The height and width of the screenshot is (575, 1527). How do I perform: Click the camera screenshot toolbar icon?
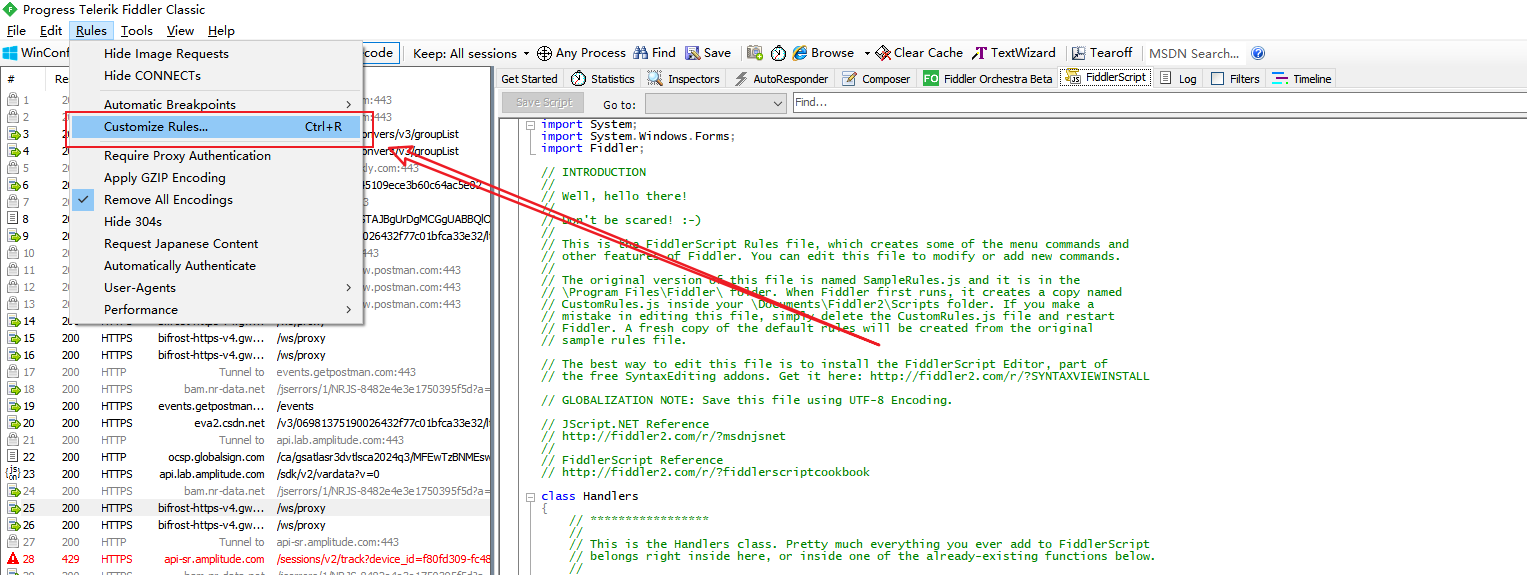[x=755, y=53]
